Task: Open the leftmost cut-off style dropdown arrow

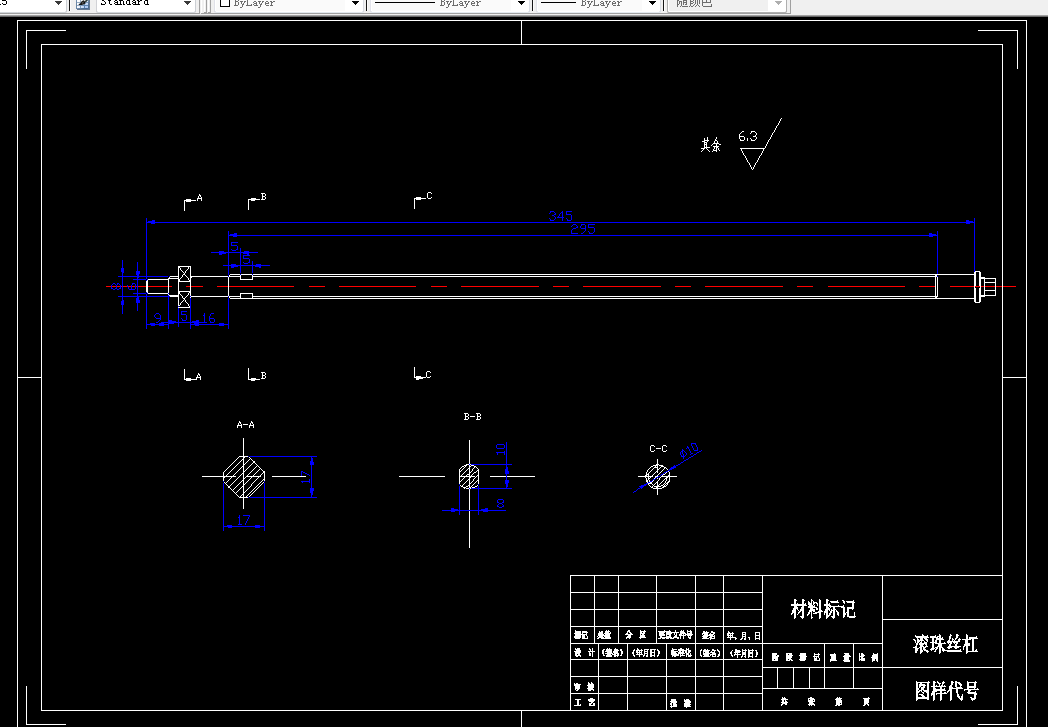Action: coord(58,4)
